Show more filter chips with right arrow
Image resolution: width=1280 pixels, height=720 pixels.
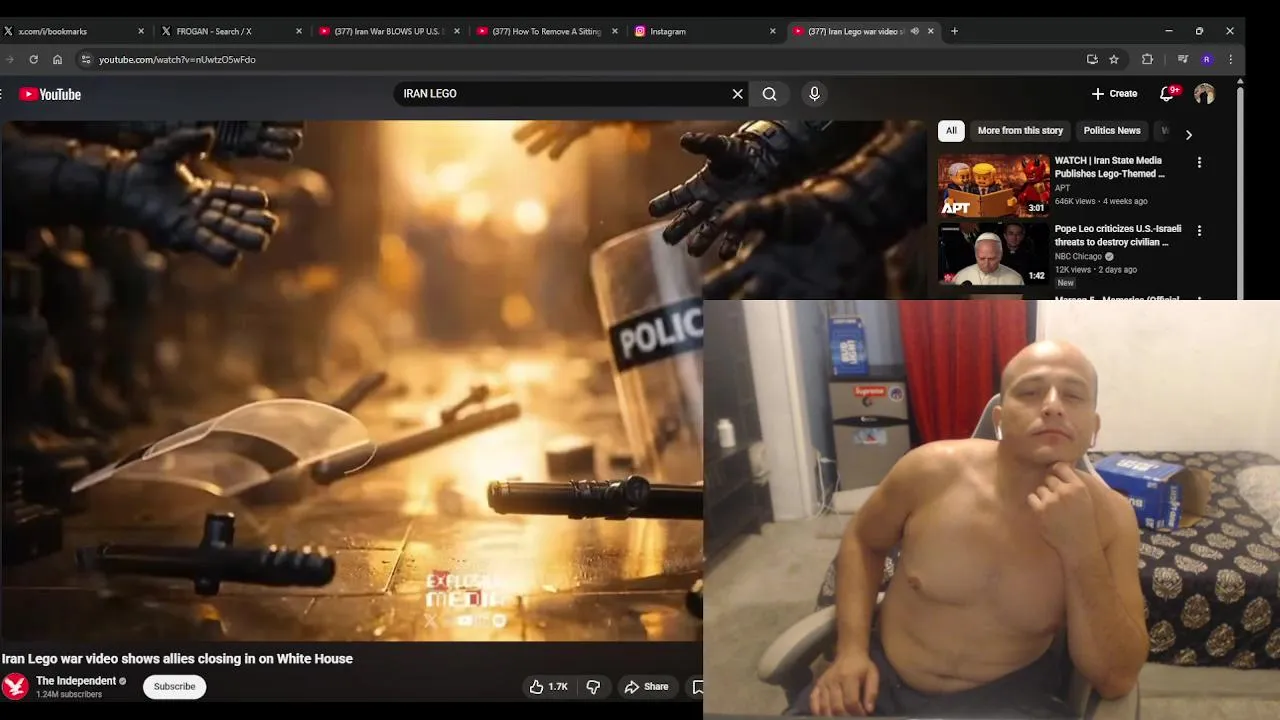[1188, 134]
